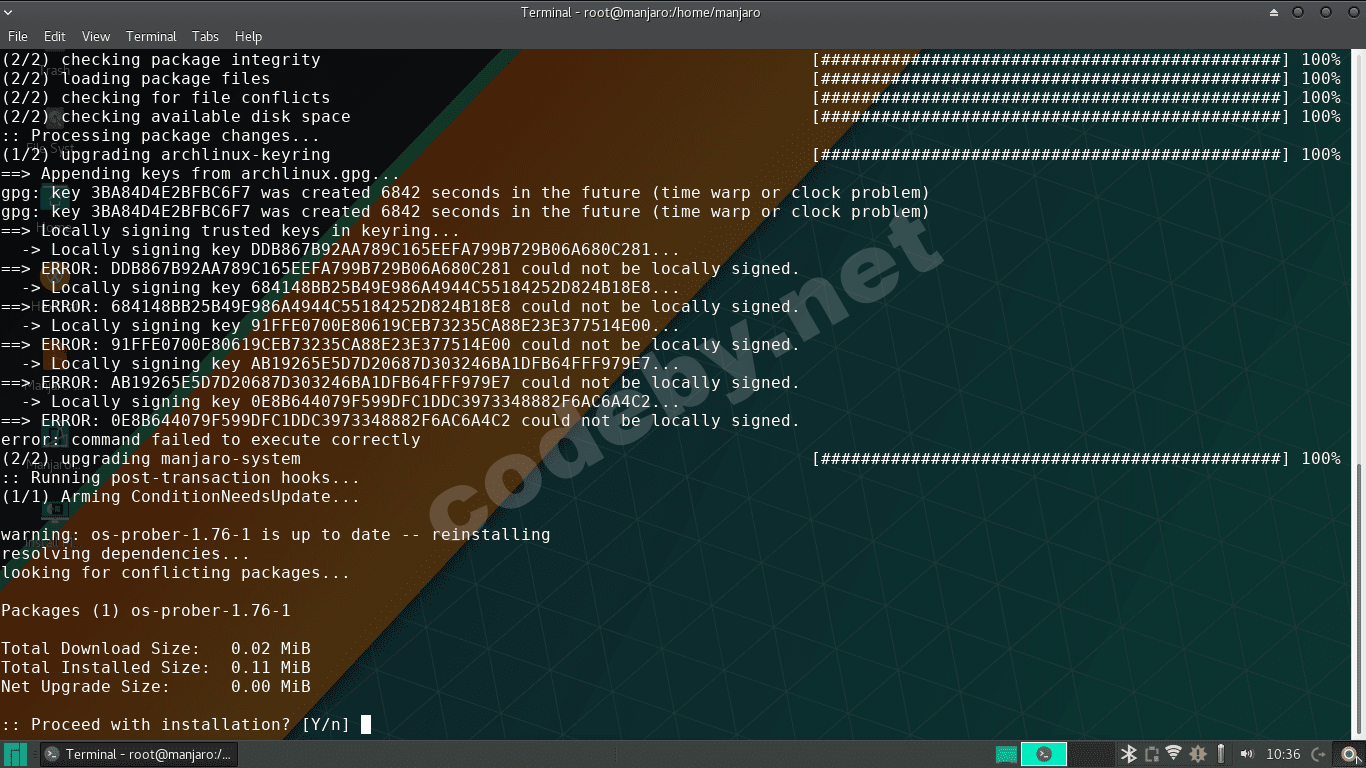Open the volume speaker icon

(1247, 754)
